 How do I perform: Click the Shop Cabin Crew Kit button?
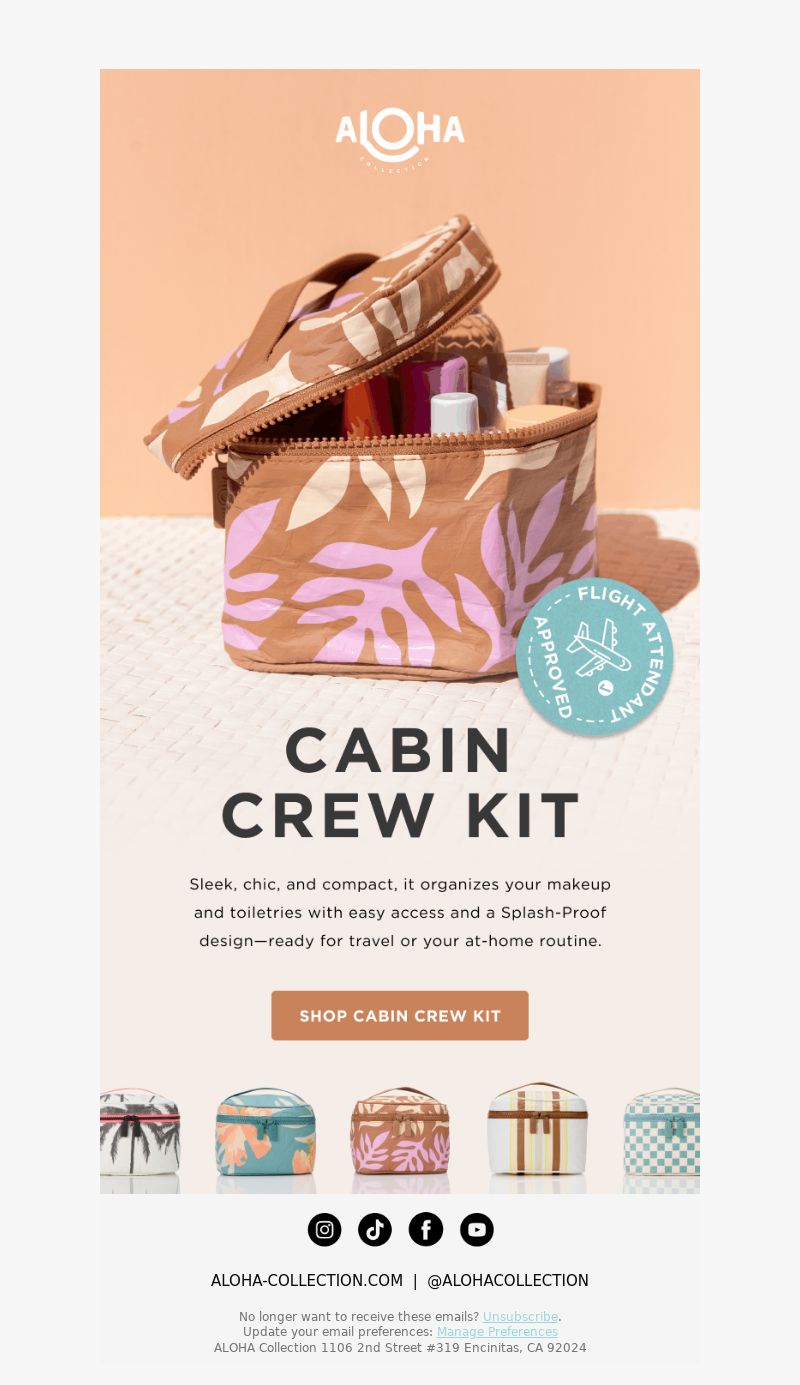coord(400,1015)
